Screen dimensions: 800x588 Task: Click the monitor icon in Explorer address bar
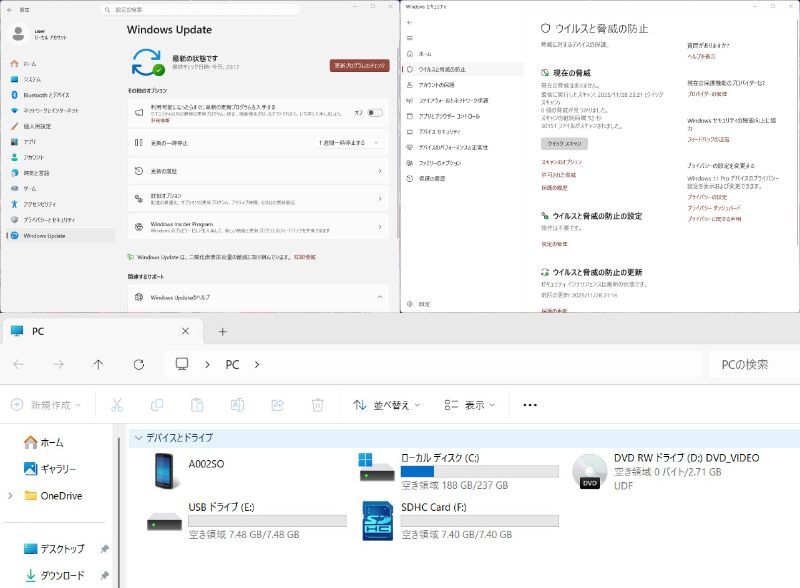pyautogui.click(x=182, y=364)
